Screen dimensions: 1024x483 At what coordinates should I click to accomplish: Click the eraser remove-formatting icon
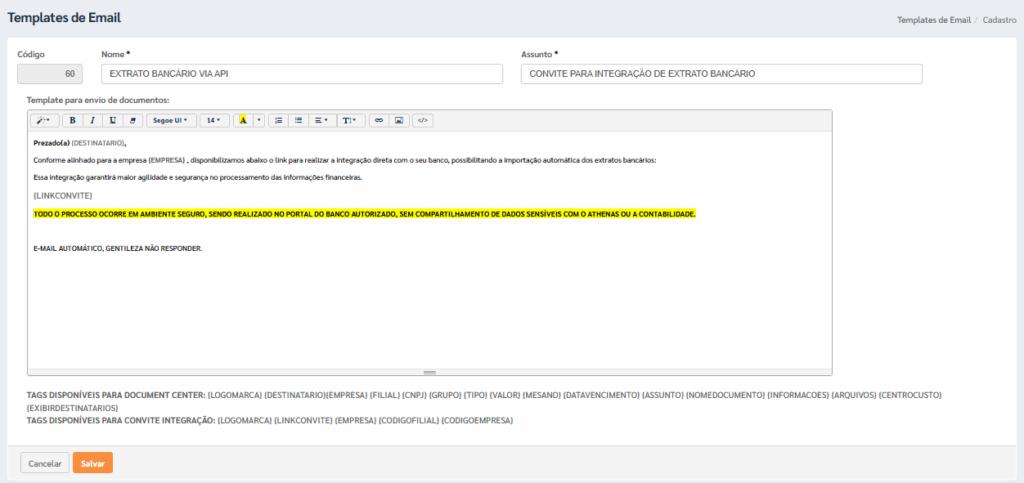point(132,120)
